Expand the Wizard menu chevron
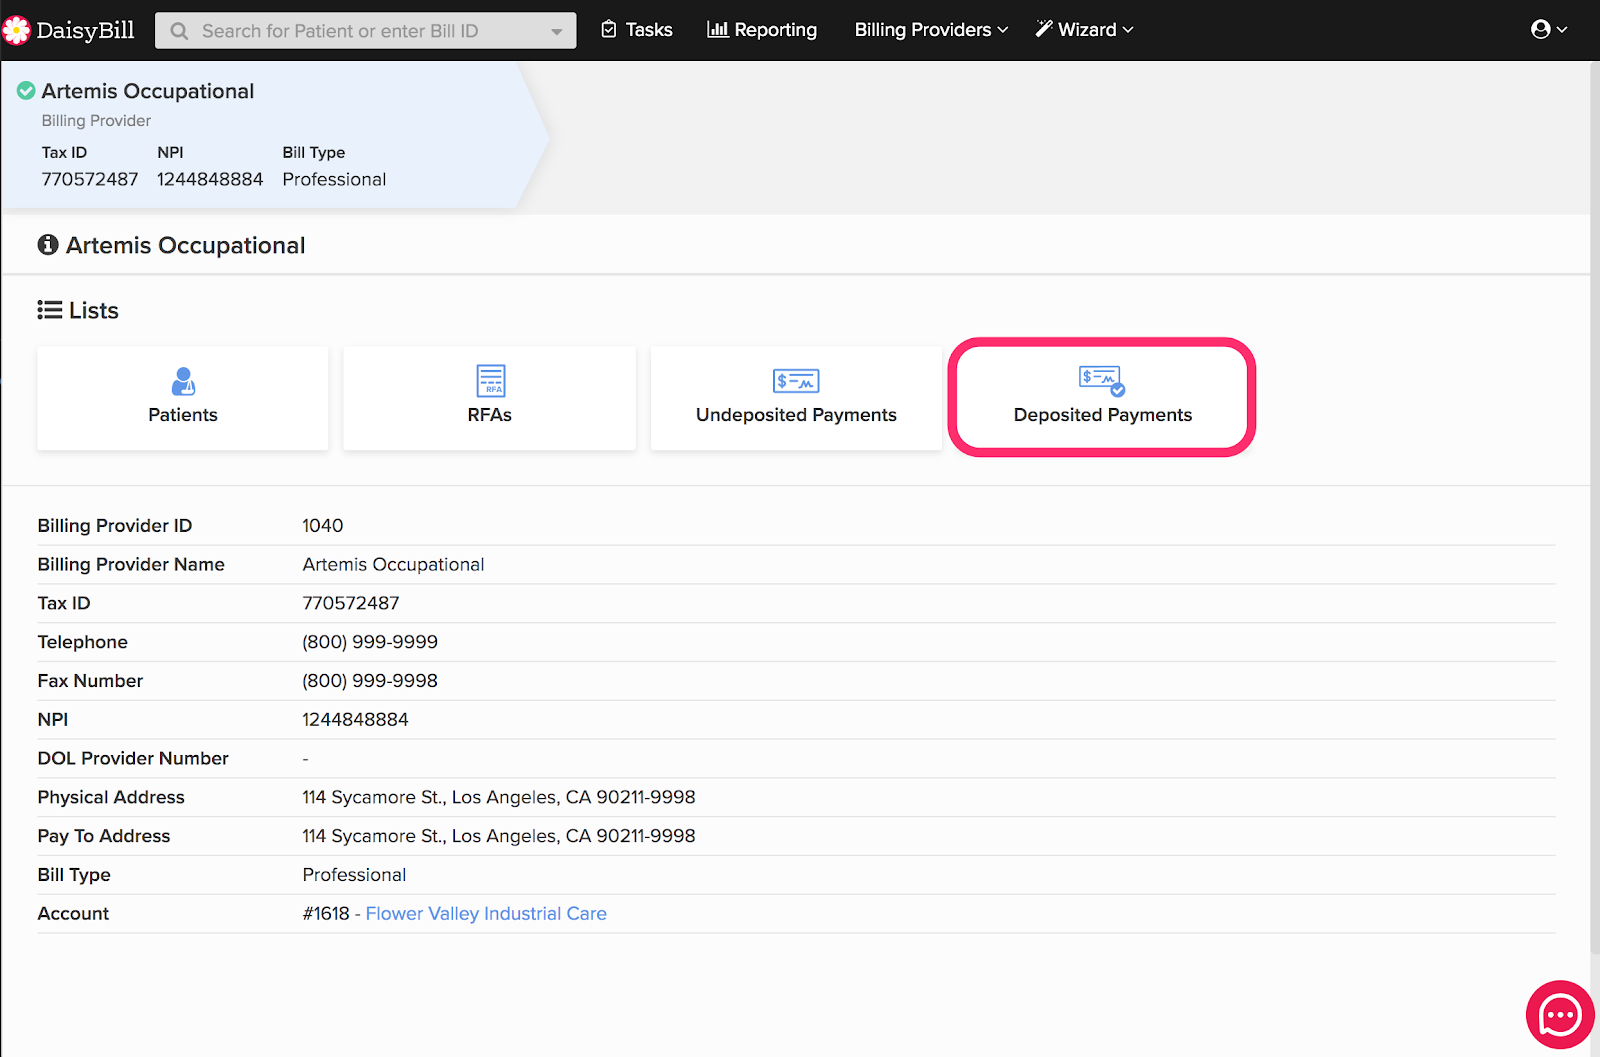This screenshot has width=1600, height=1057. [1128, 30]
